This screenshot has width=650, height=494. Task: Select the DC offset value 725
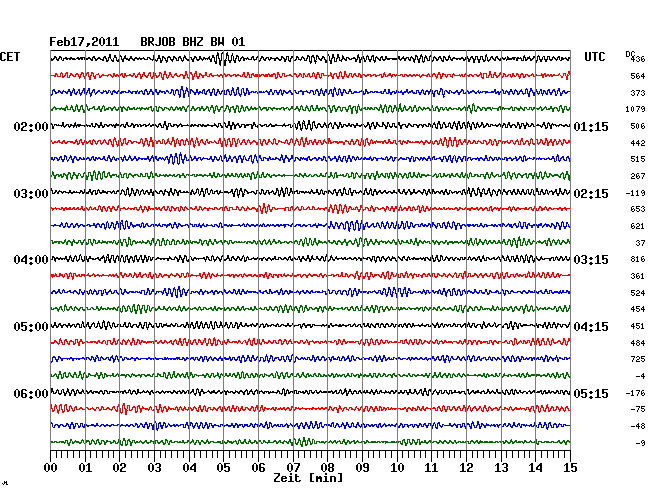click(638, 359)
